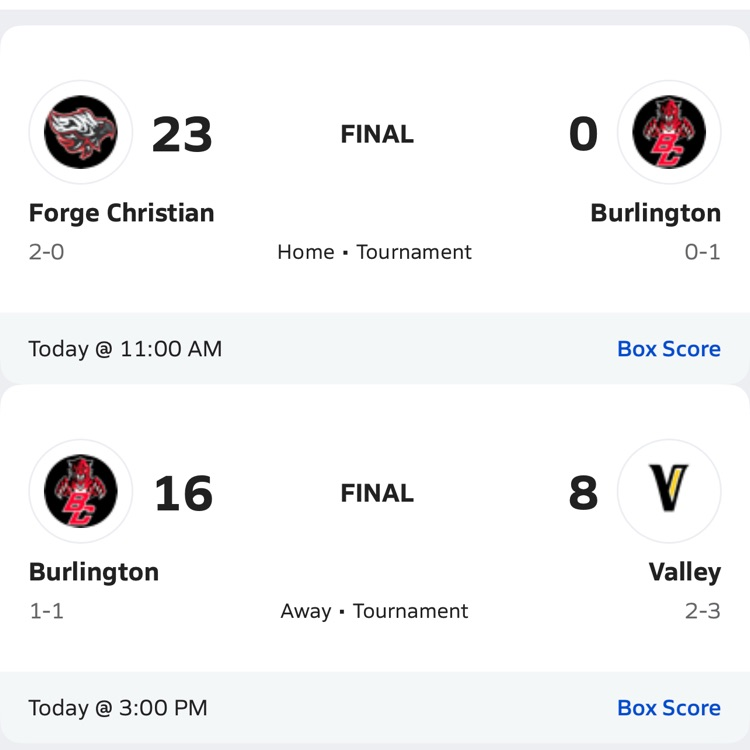The width and height of the screenshot is (750, 750).
Task: Select the Forge Christian team name
Action: (121, 213)
